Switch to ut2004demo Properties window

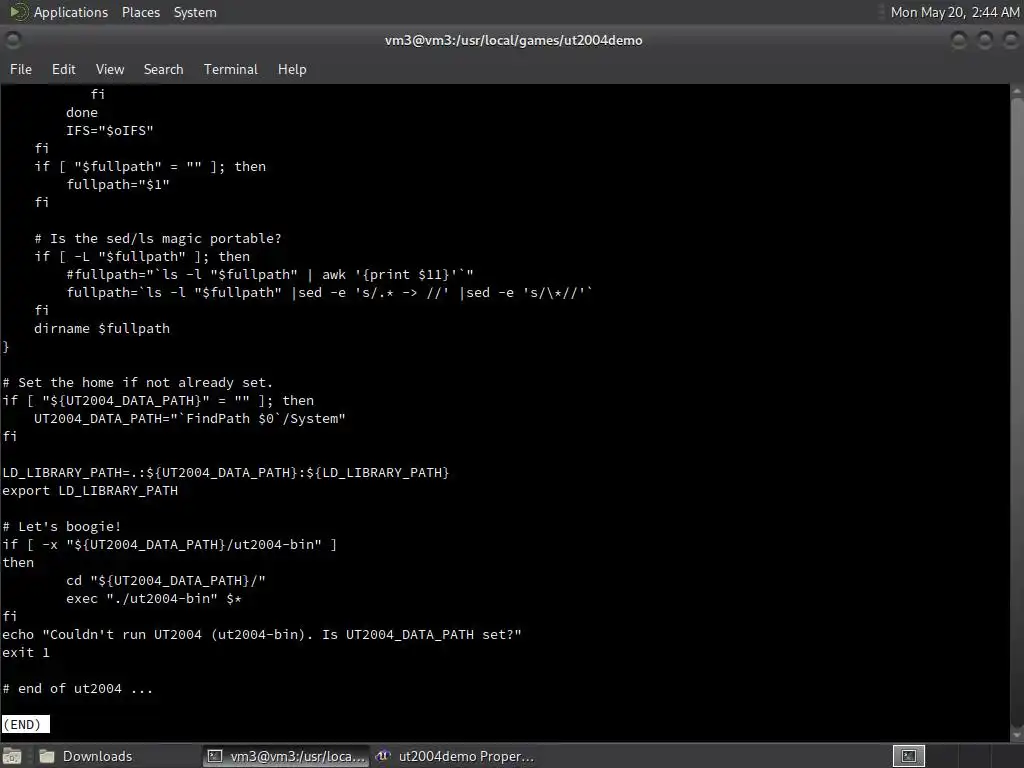tap(456, 756)
